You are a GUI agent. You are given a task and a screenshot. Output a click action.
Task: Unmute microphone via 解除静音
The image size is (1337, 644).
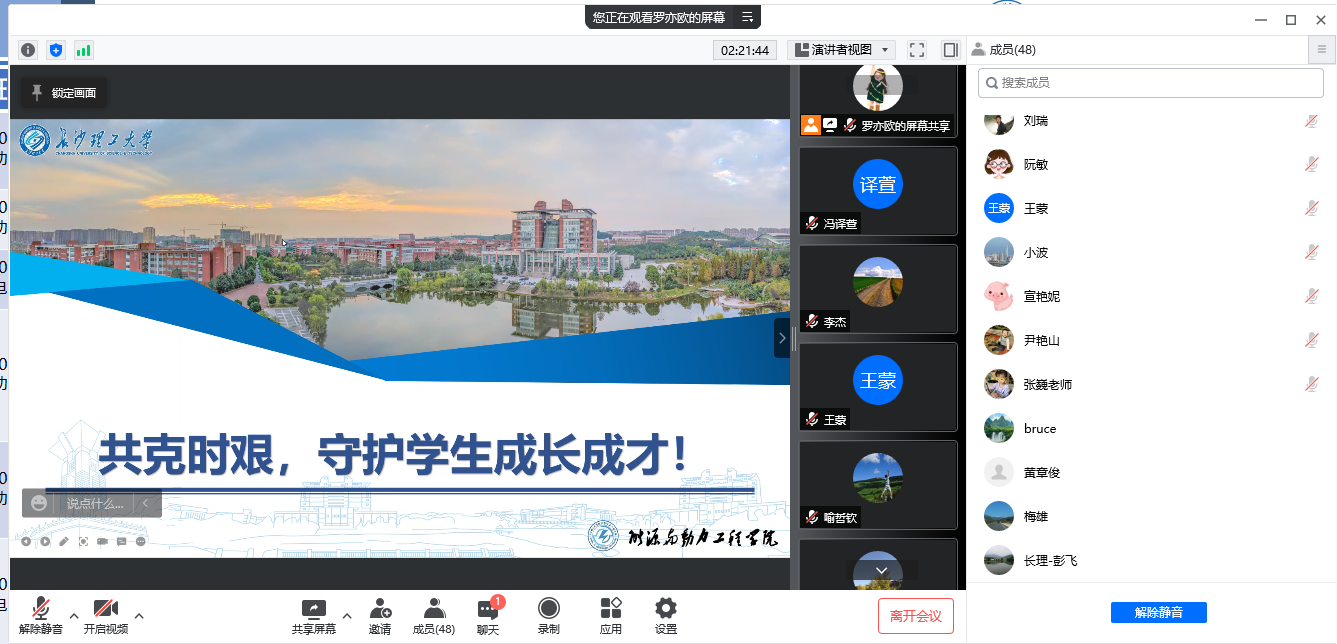click(x=41, y=616)
